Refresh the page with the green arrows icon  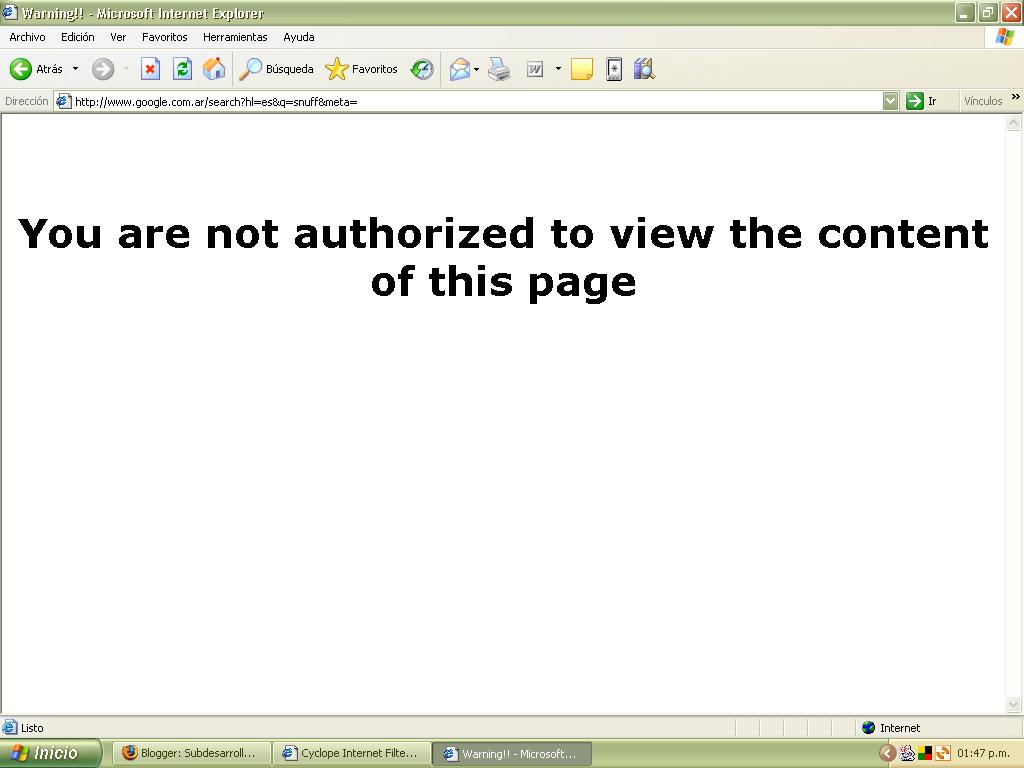[182, 69]
